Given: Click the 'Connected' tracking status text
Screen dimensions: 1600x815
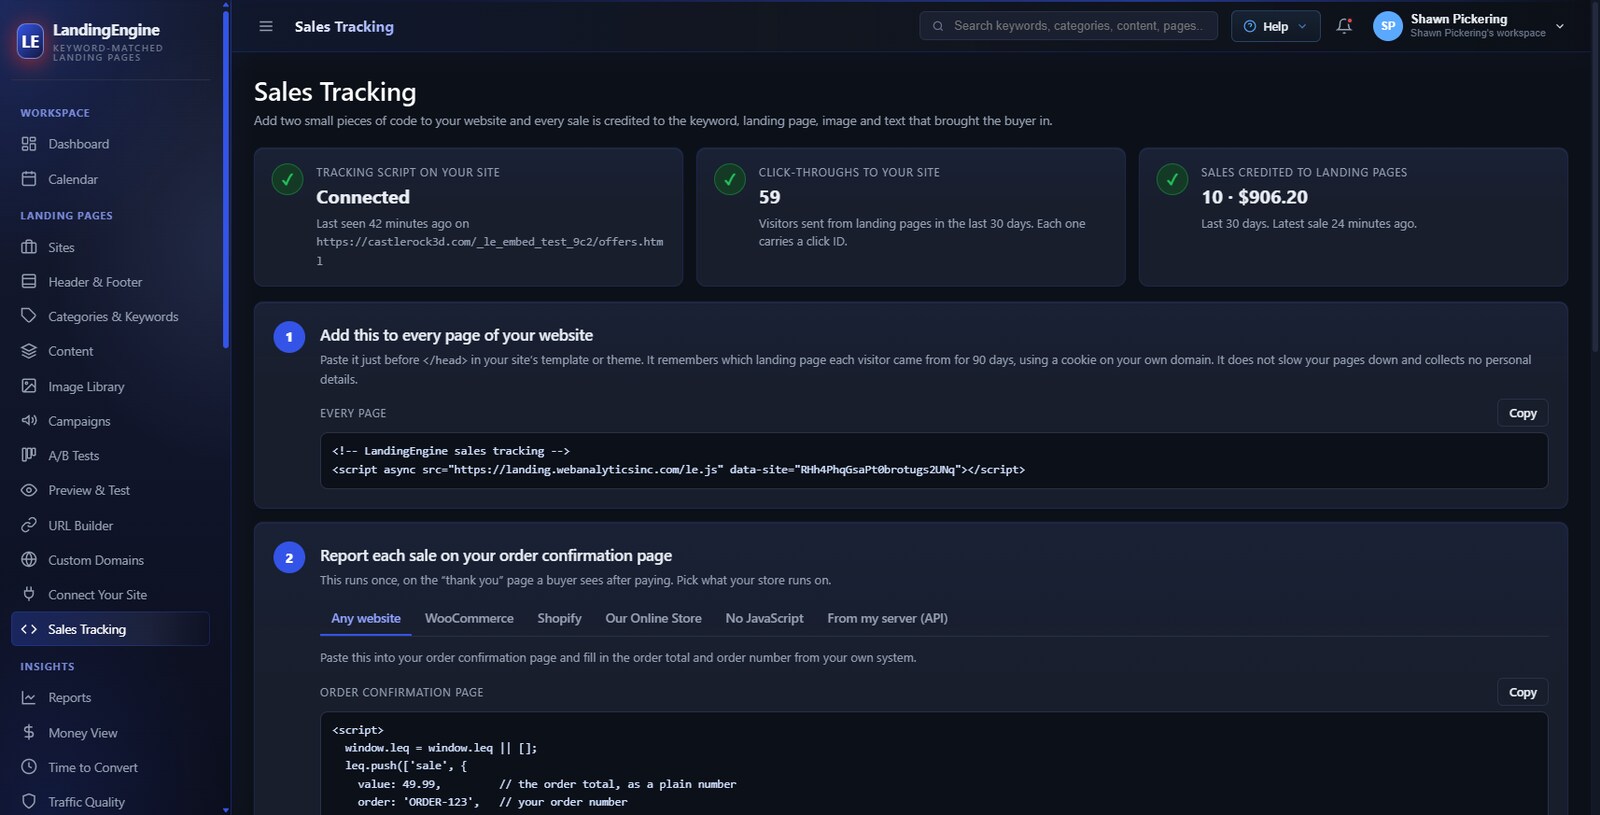Looking at the screenshot, I should (363, 197).
